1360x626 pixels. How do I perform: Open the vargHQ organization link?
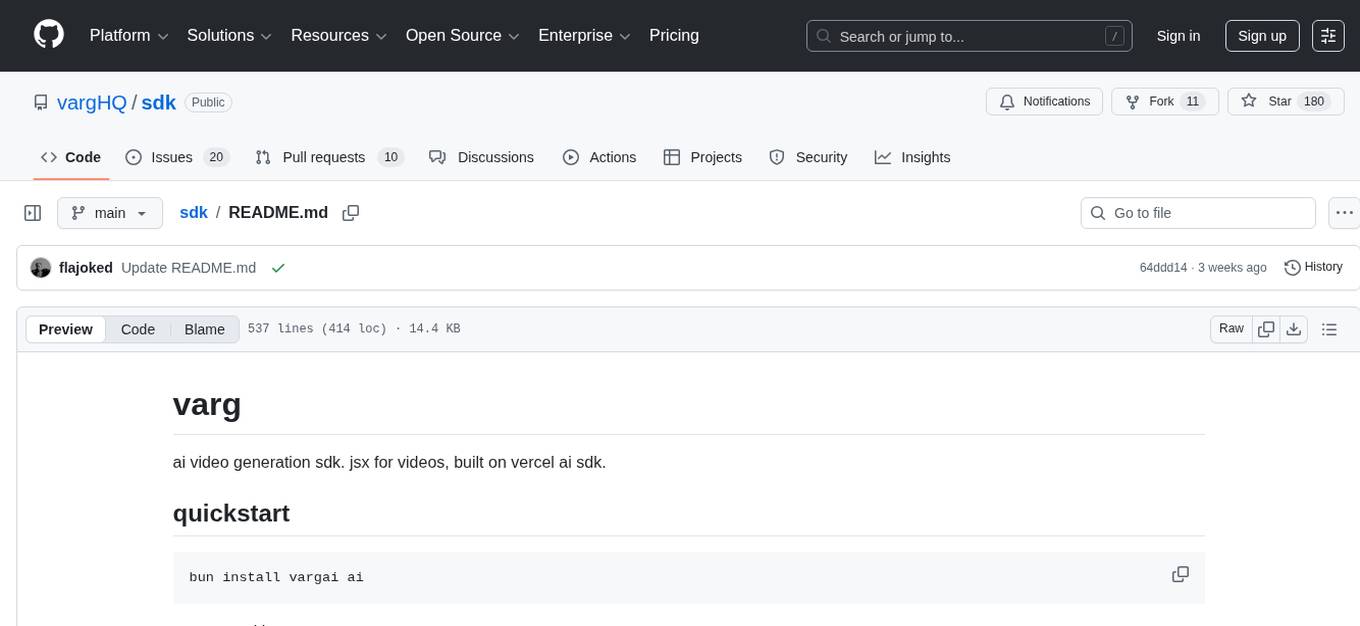coord(91,102)
